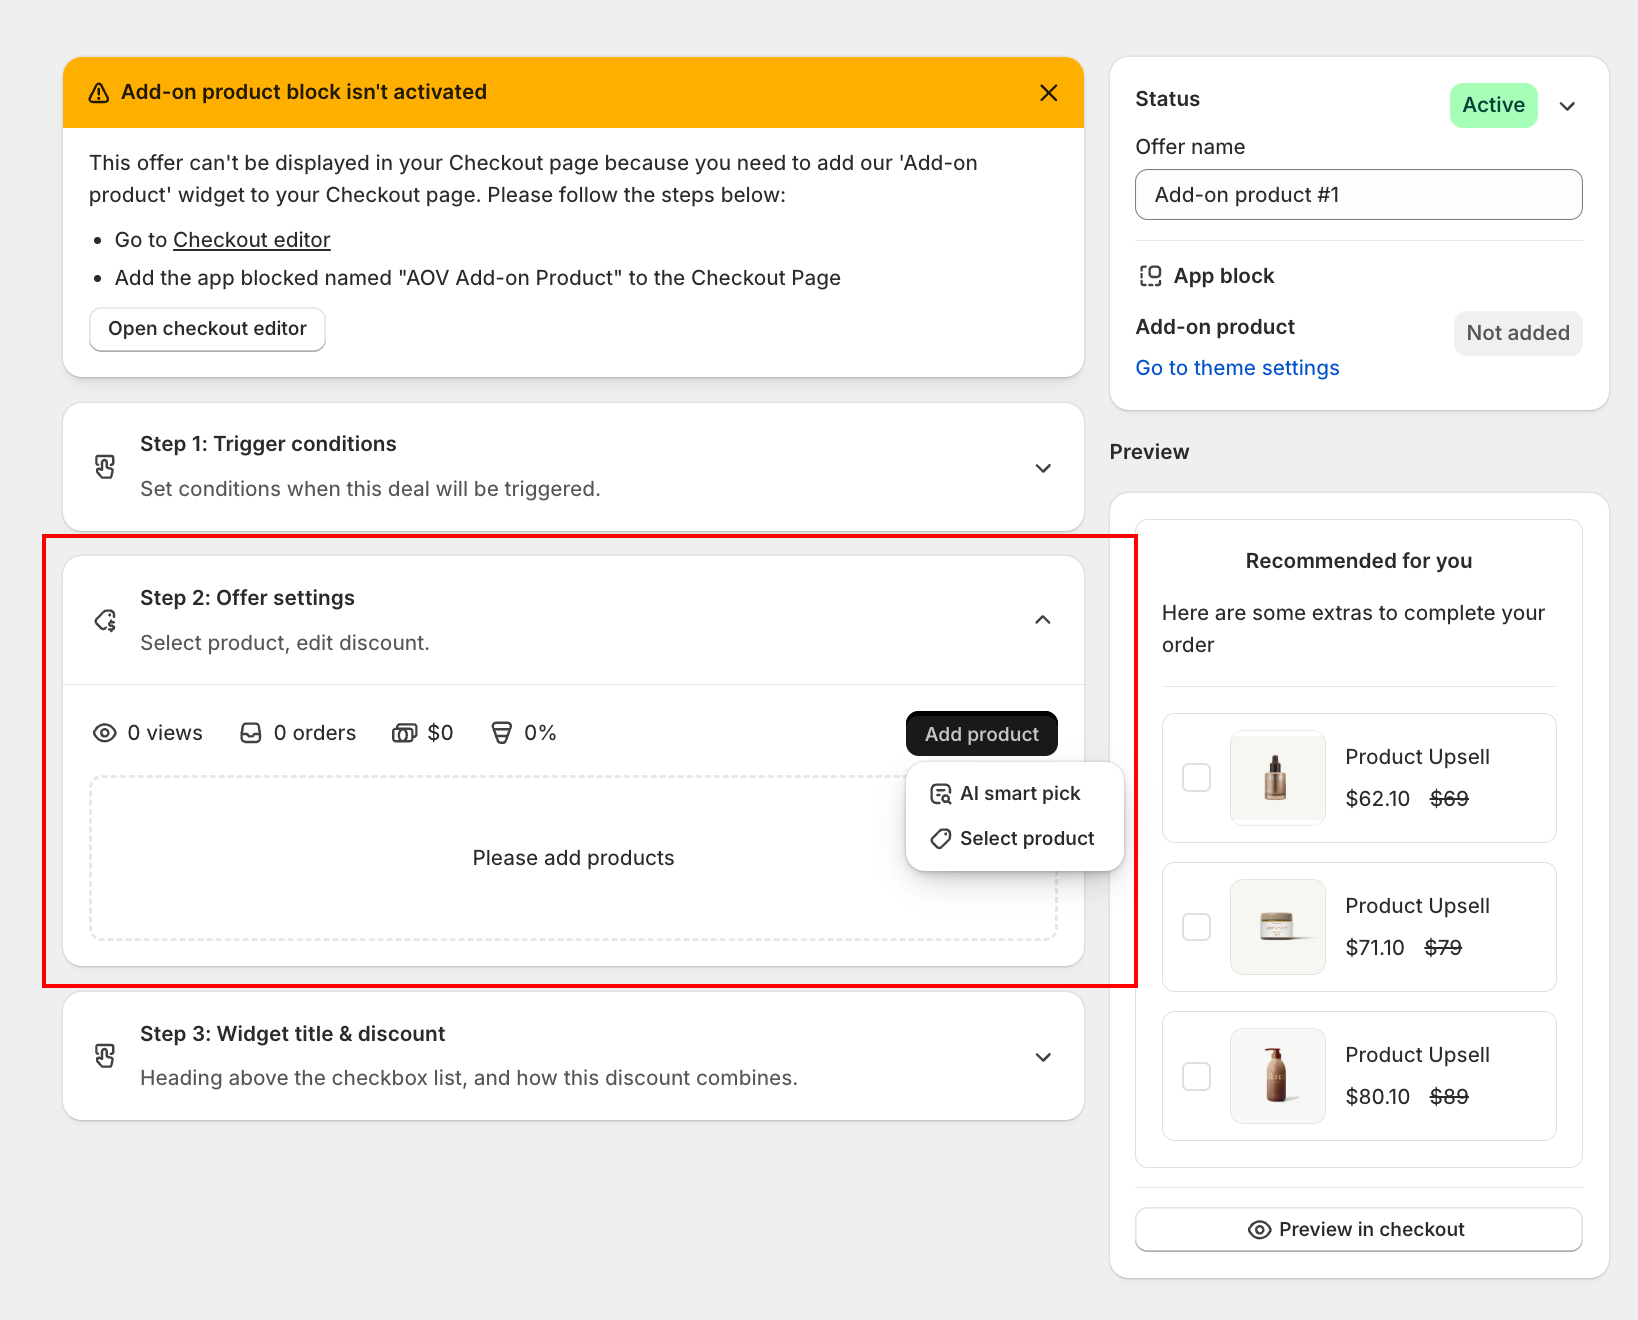This screenshot has height=1320, width=1638.
Task: Click the orders inbox icon
Action: [x=251, y=733]
